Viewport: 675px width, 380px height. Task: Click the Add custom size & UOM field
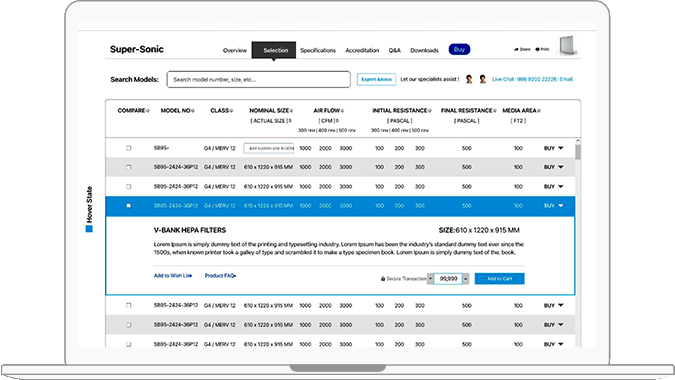269,148
